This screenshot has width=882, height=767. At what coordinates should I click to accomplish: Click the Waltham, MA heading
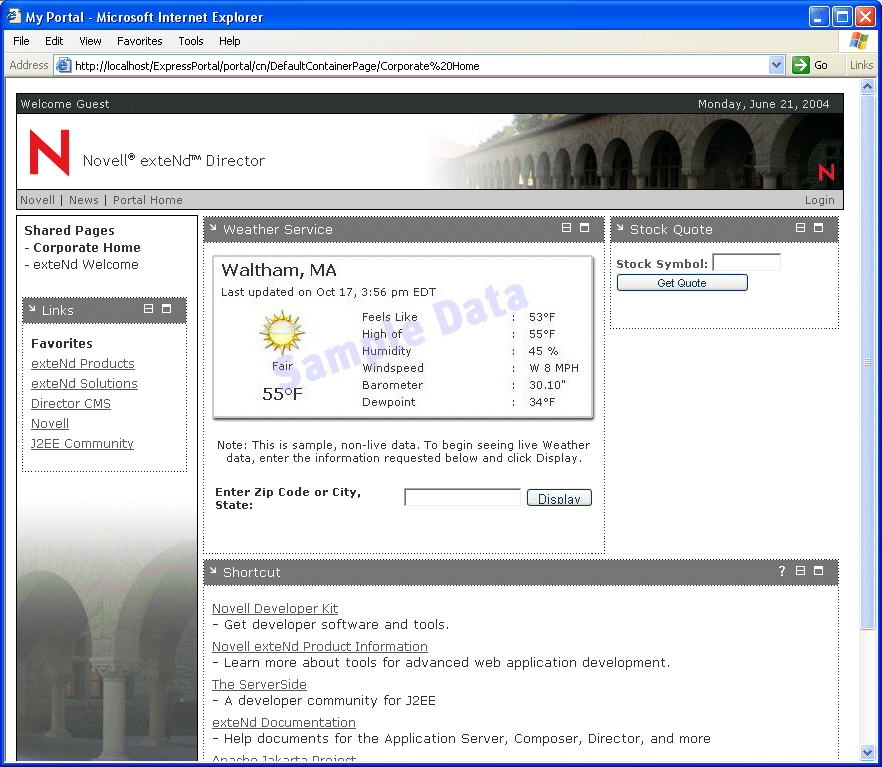tap(279, 270)
